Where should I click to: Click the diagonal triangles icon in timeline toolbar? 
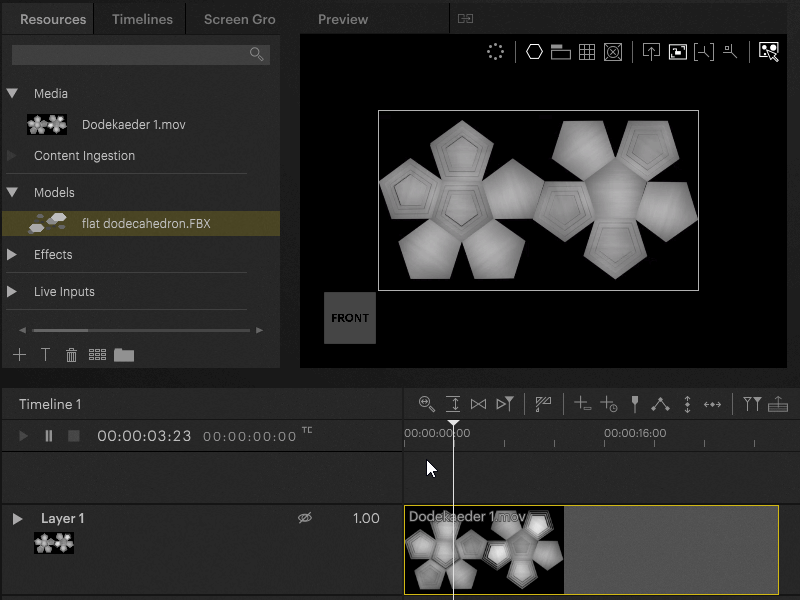[543, 404]
